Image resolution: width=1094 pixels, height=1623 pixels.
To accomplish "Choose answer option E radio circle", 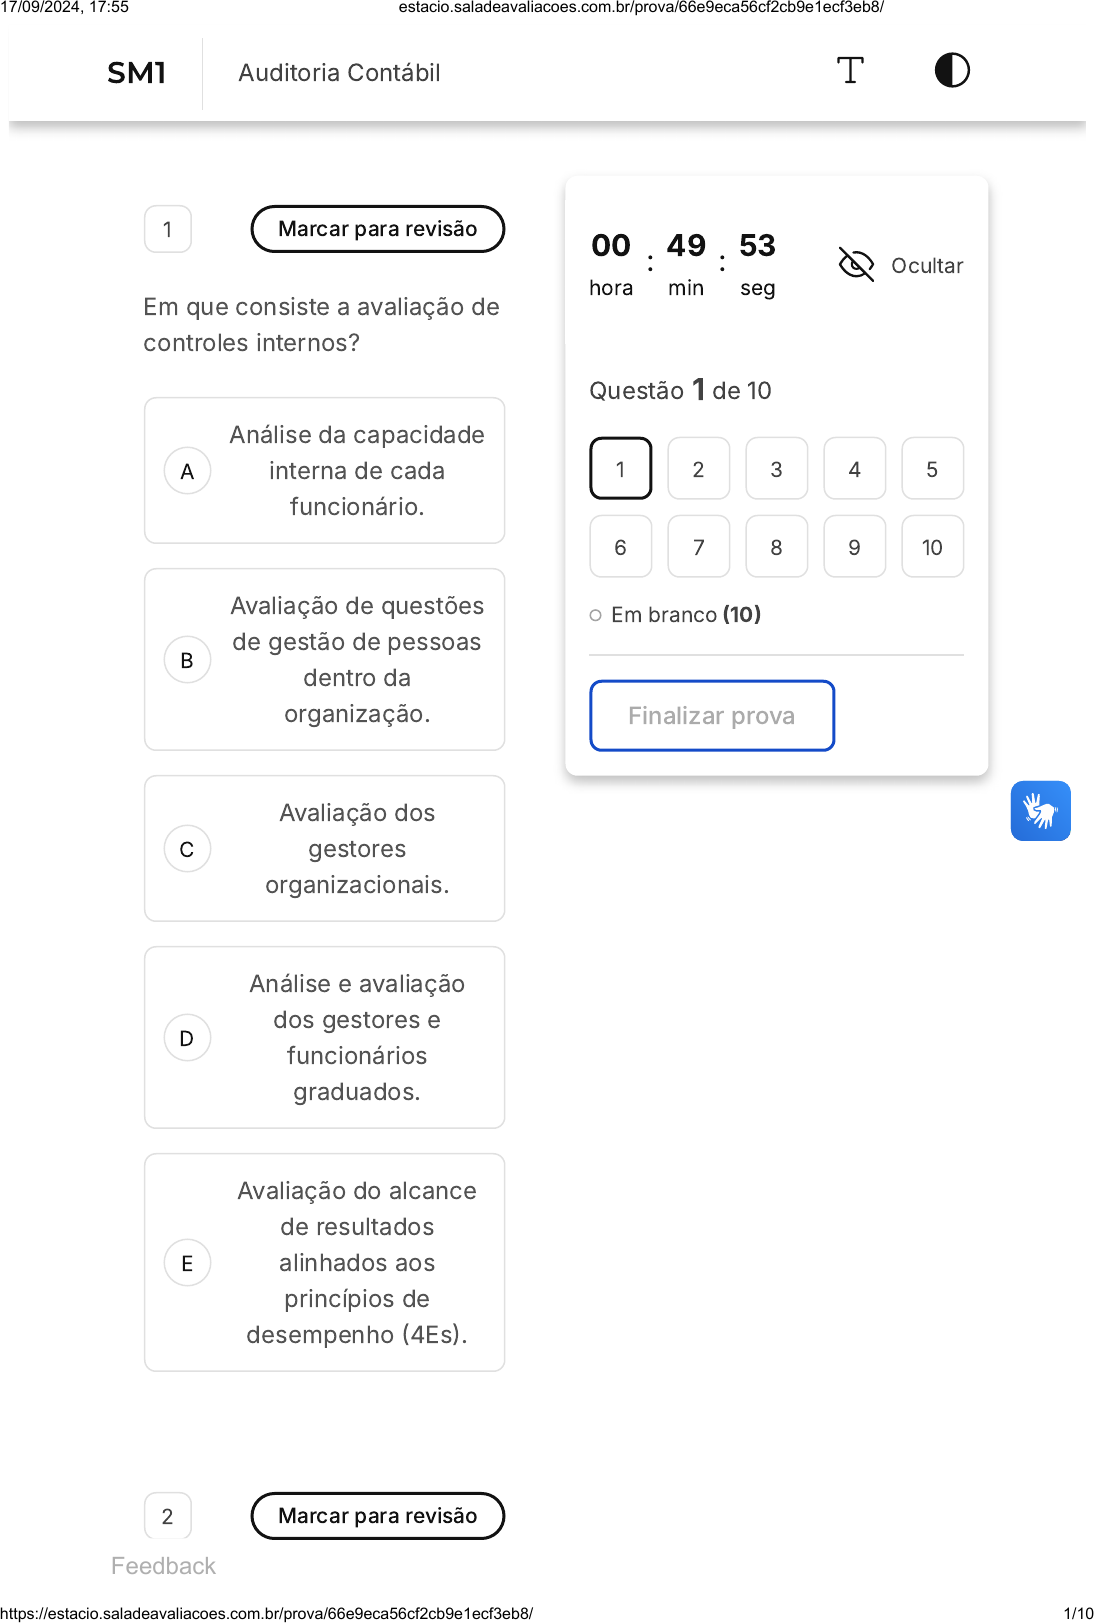I will click(187, 1263).
